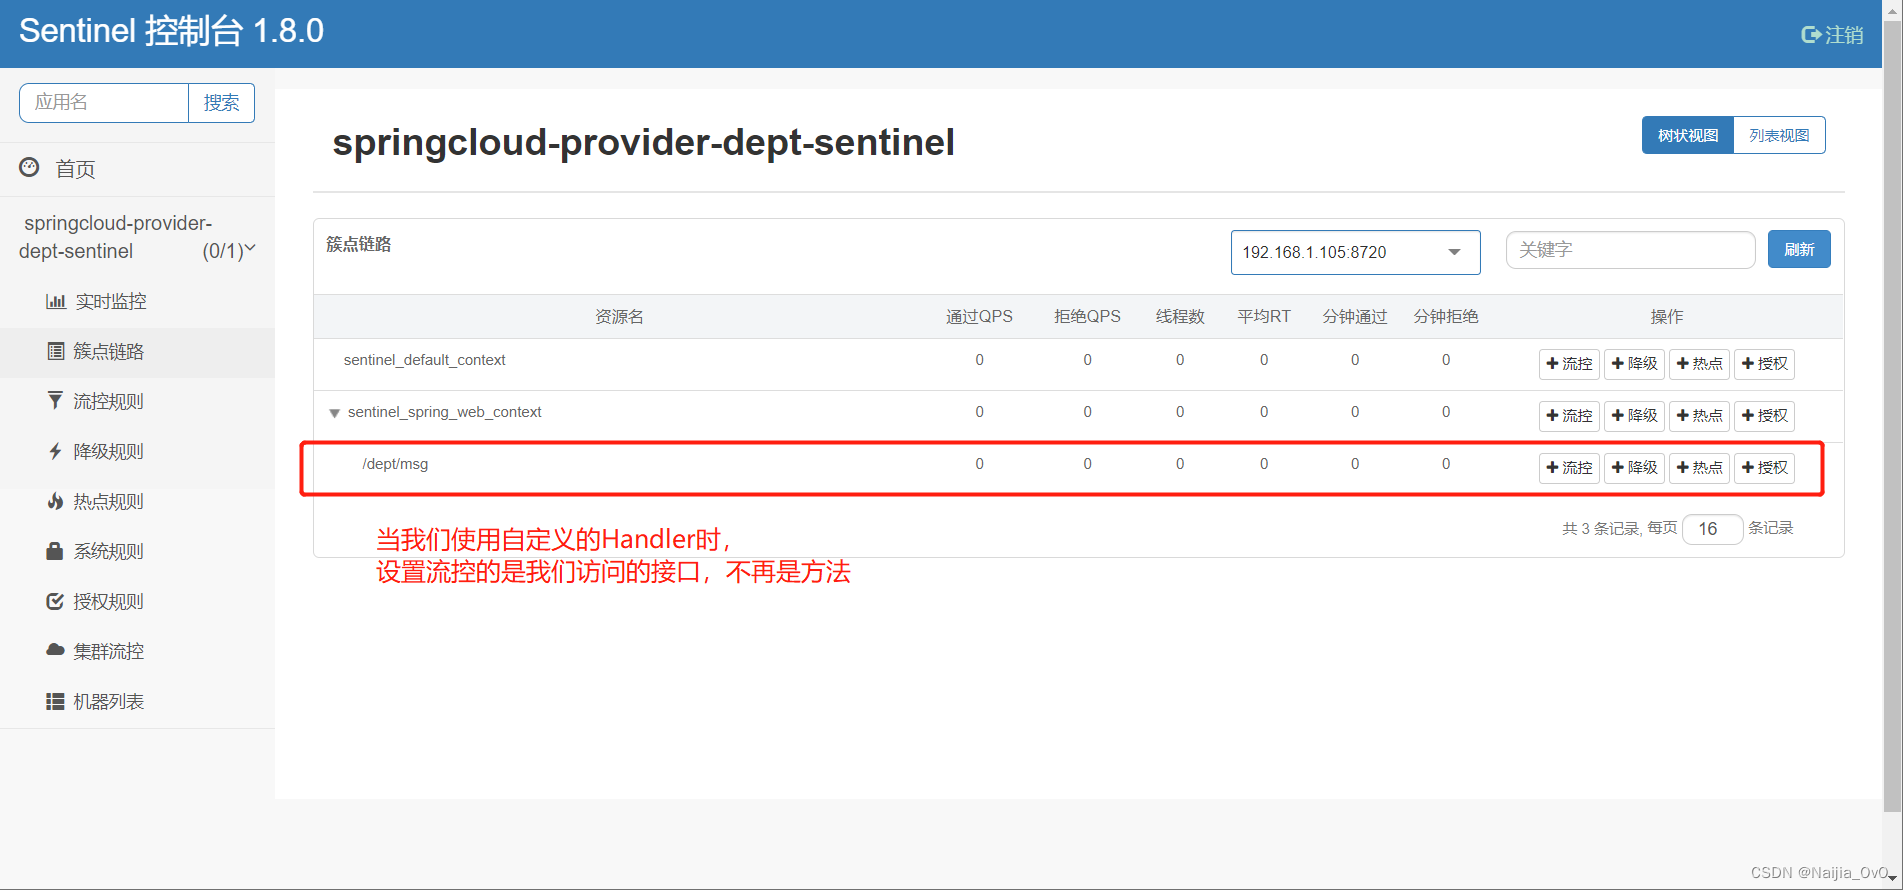Add 流控 rule for /dept/msg
Image resolution: width=1903 pixels, height=890 pixels.
point(1569,468)
